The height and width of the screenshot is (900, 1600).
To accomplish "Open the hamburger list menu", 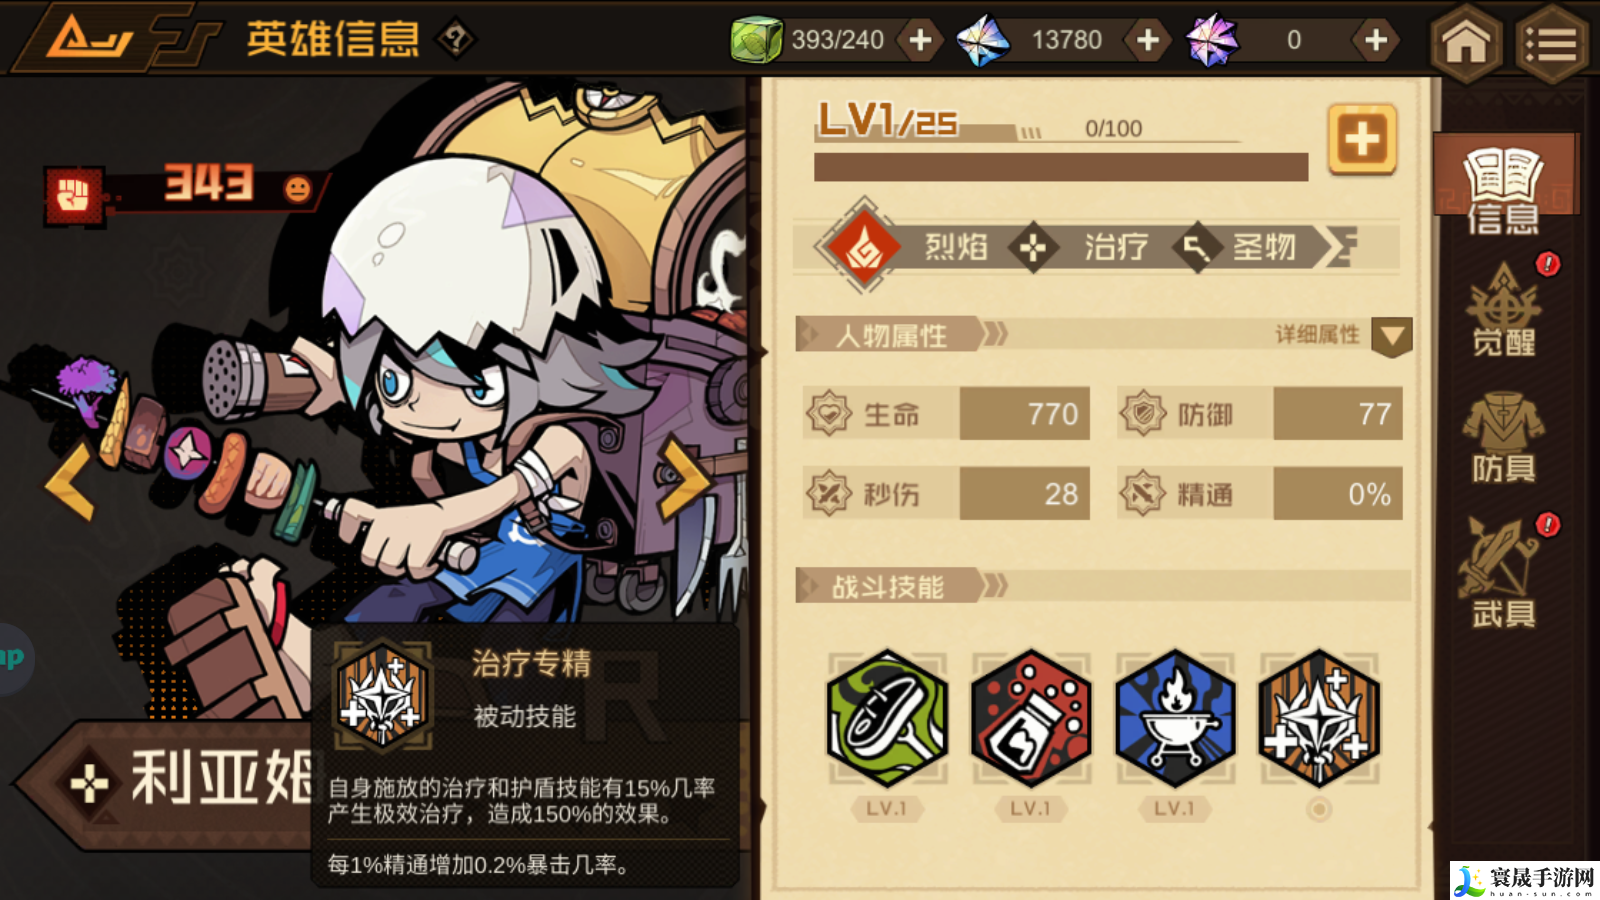I will coord(1551,42).
